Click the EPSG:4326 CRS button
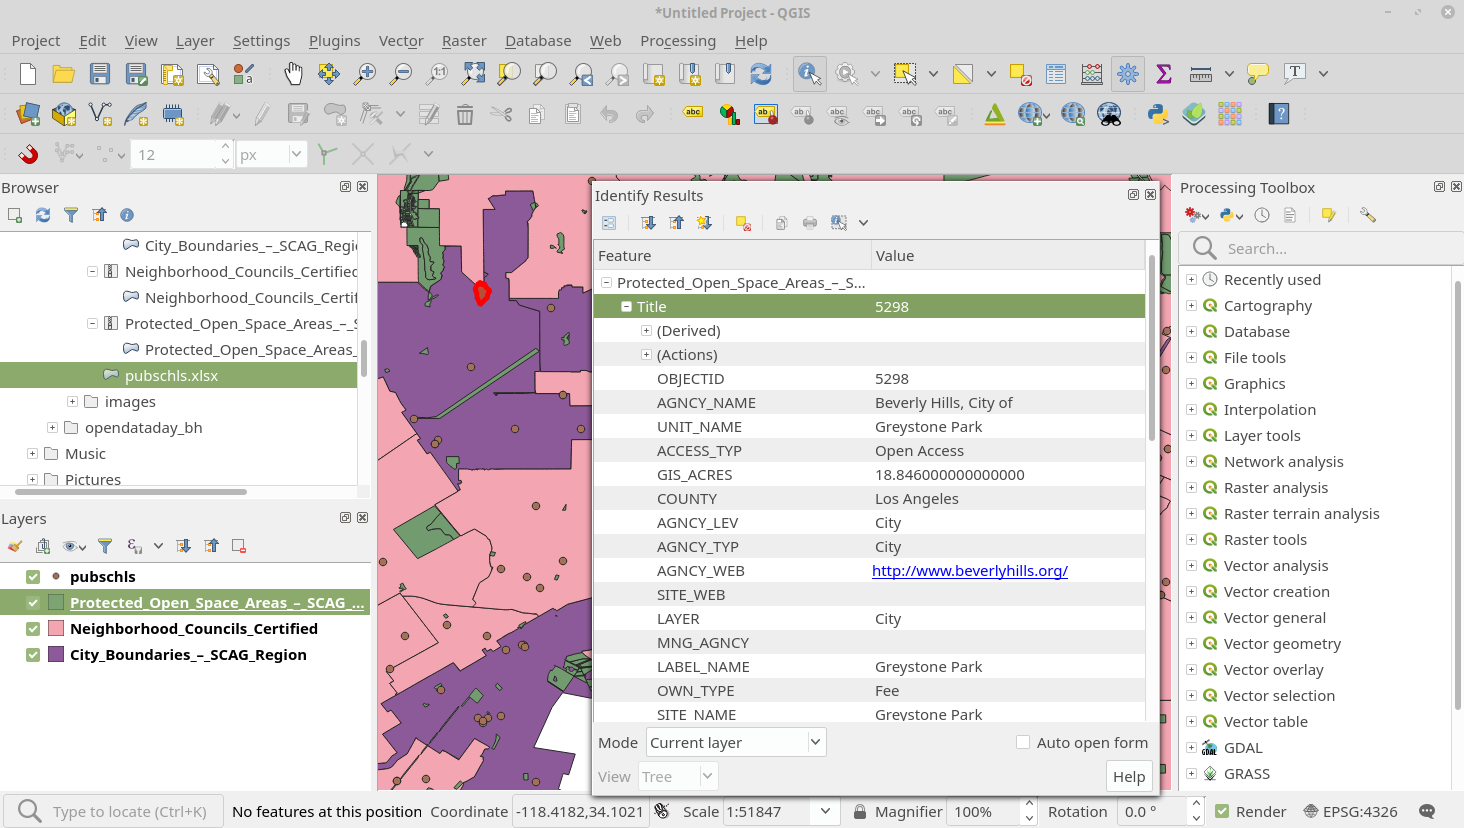Screen dimensions: 1464x828 point(1350,811)
